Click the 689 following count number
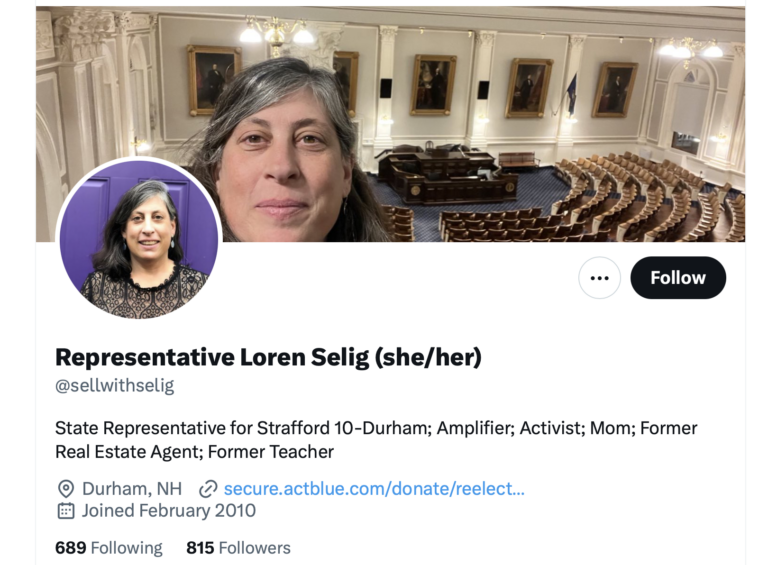 tap(71, 548)
